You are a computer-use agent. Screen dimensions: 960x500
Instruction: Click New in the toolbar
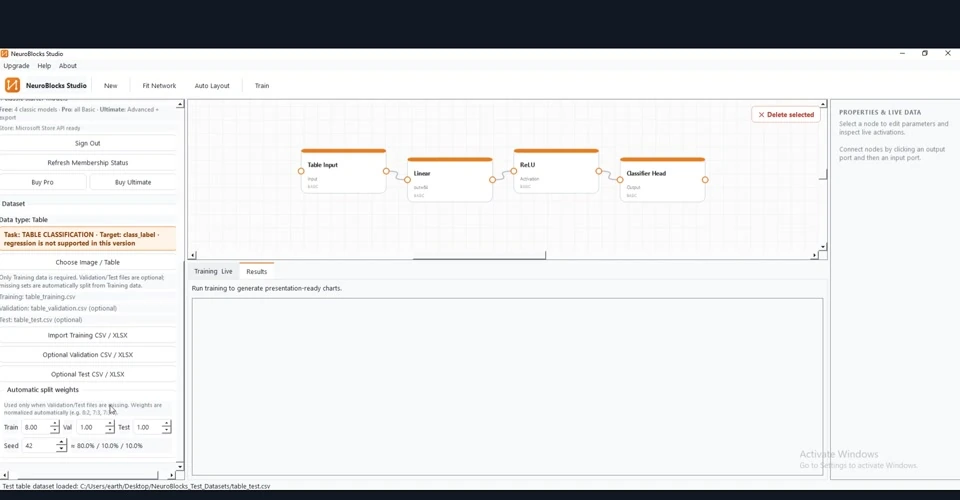[110, 86]
